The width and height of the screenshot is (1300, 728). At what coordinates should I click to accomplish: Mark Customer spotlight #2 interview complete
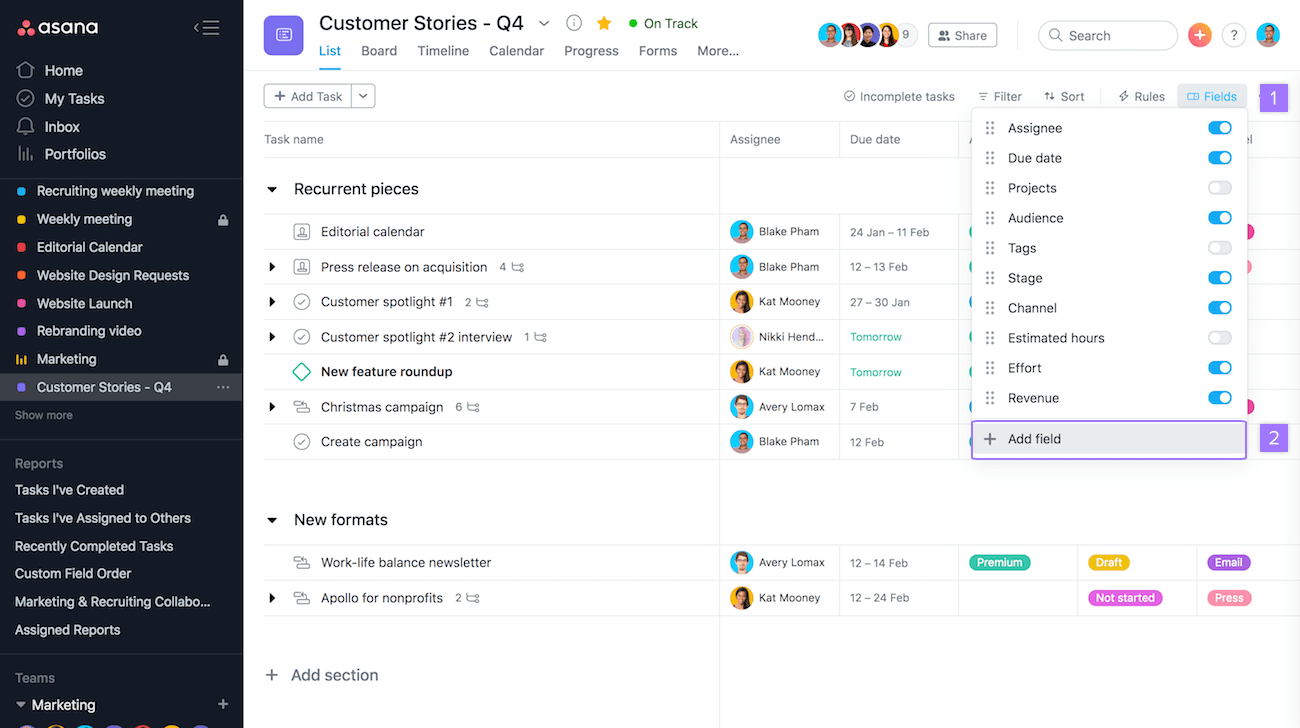pos(302,337)
